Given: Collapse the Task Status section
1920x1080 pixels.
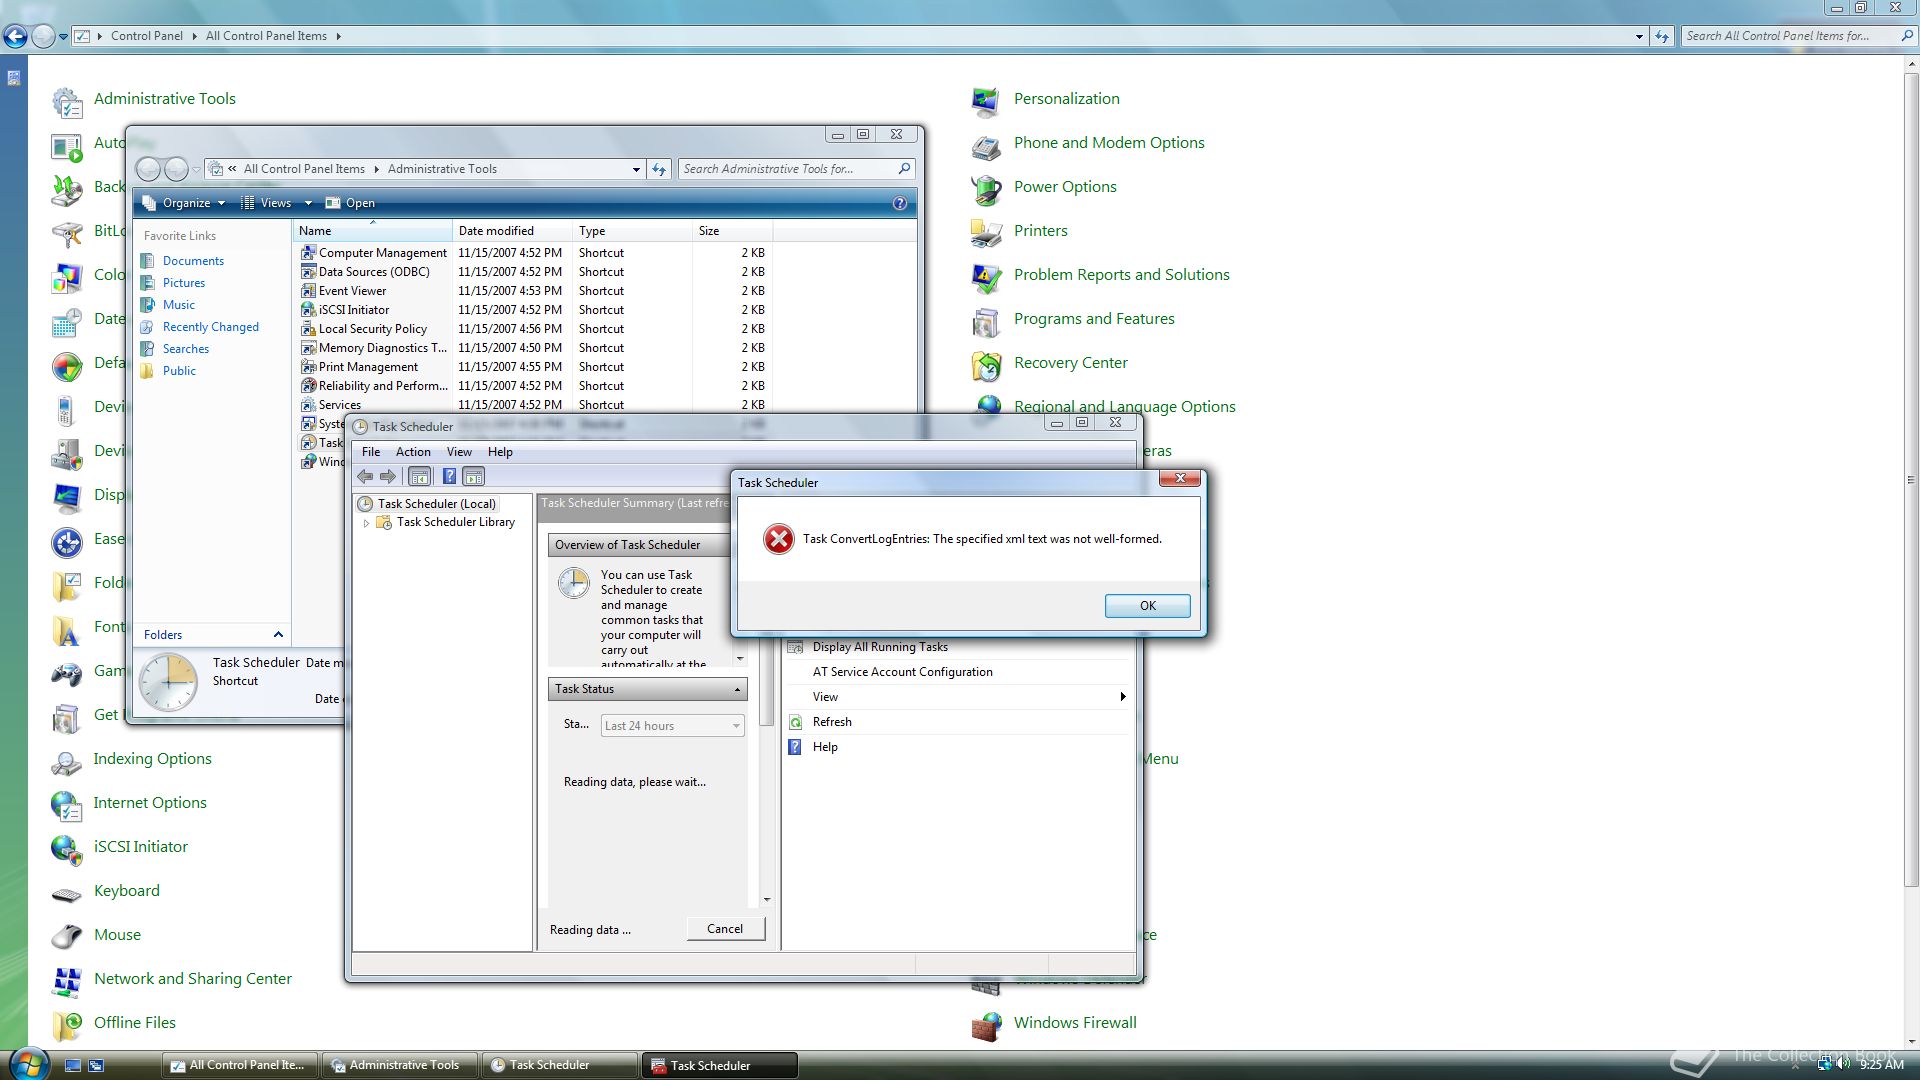Looking at the screenshot, I should (x=737, y=689).
